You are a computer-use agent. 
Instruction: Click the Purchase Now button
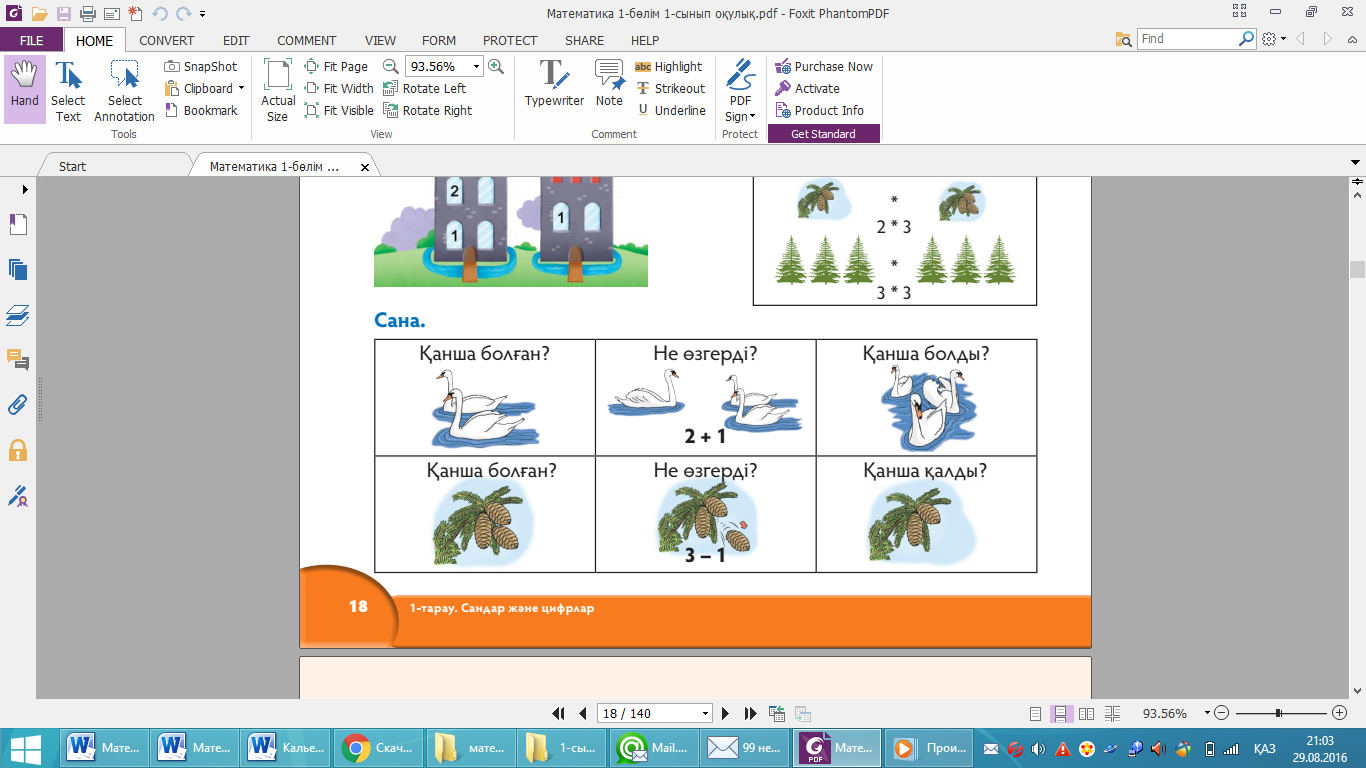824,67
